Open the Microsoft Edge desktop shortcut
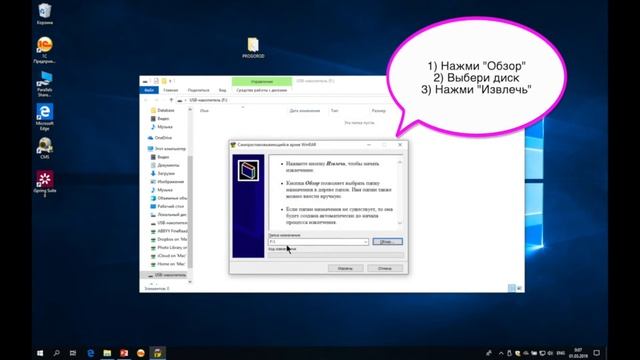640x360 pixels. pos(44,117)
